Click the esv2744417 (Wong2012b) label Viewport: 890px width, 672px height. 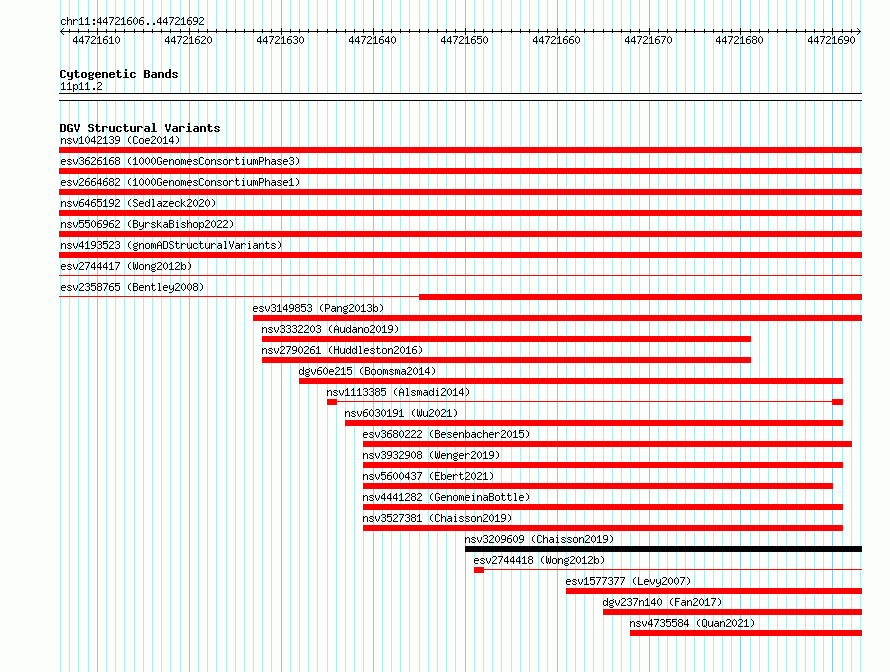click(x=126, y=266)
